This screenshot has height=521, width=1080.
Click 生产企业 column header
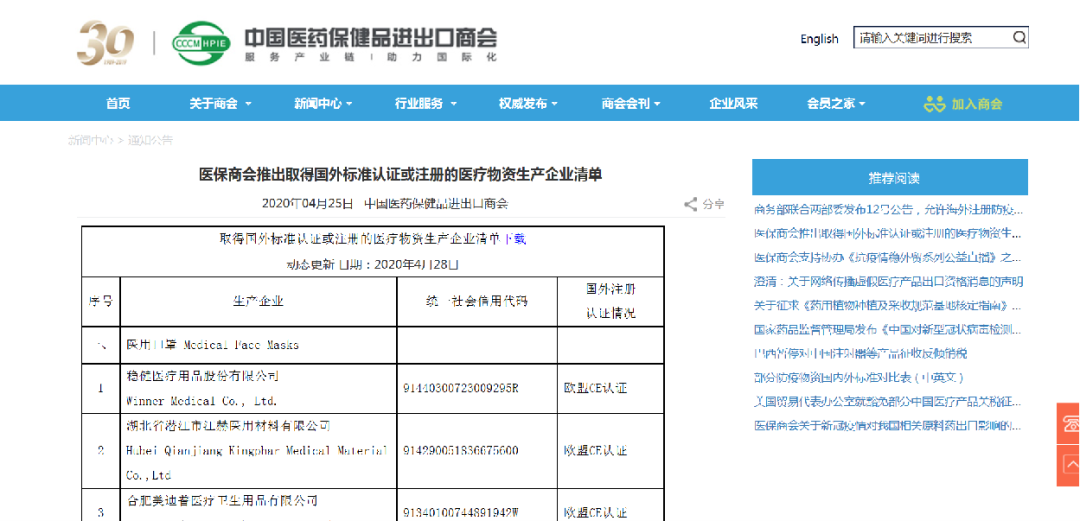[258, 301]
